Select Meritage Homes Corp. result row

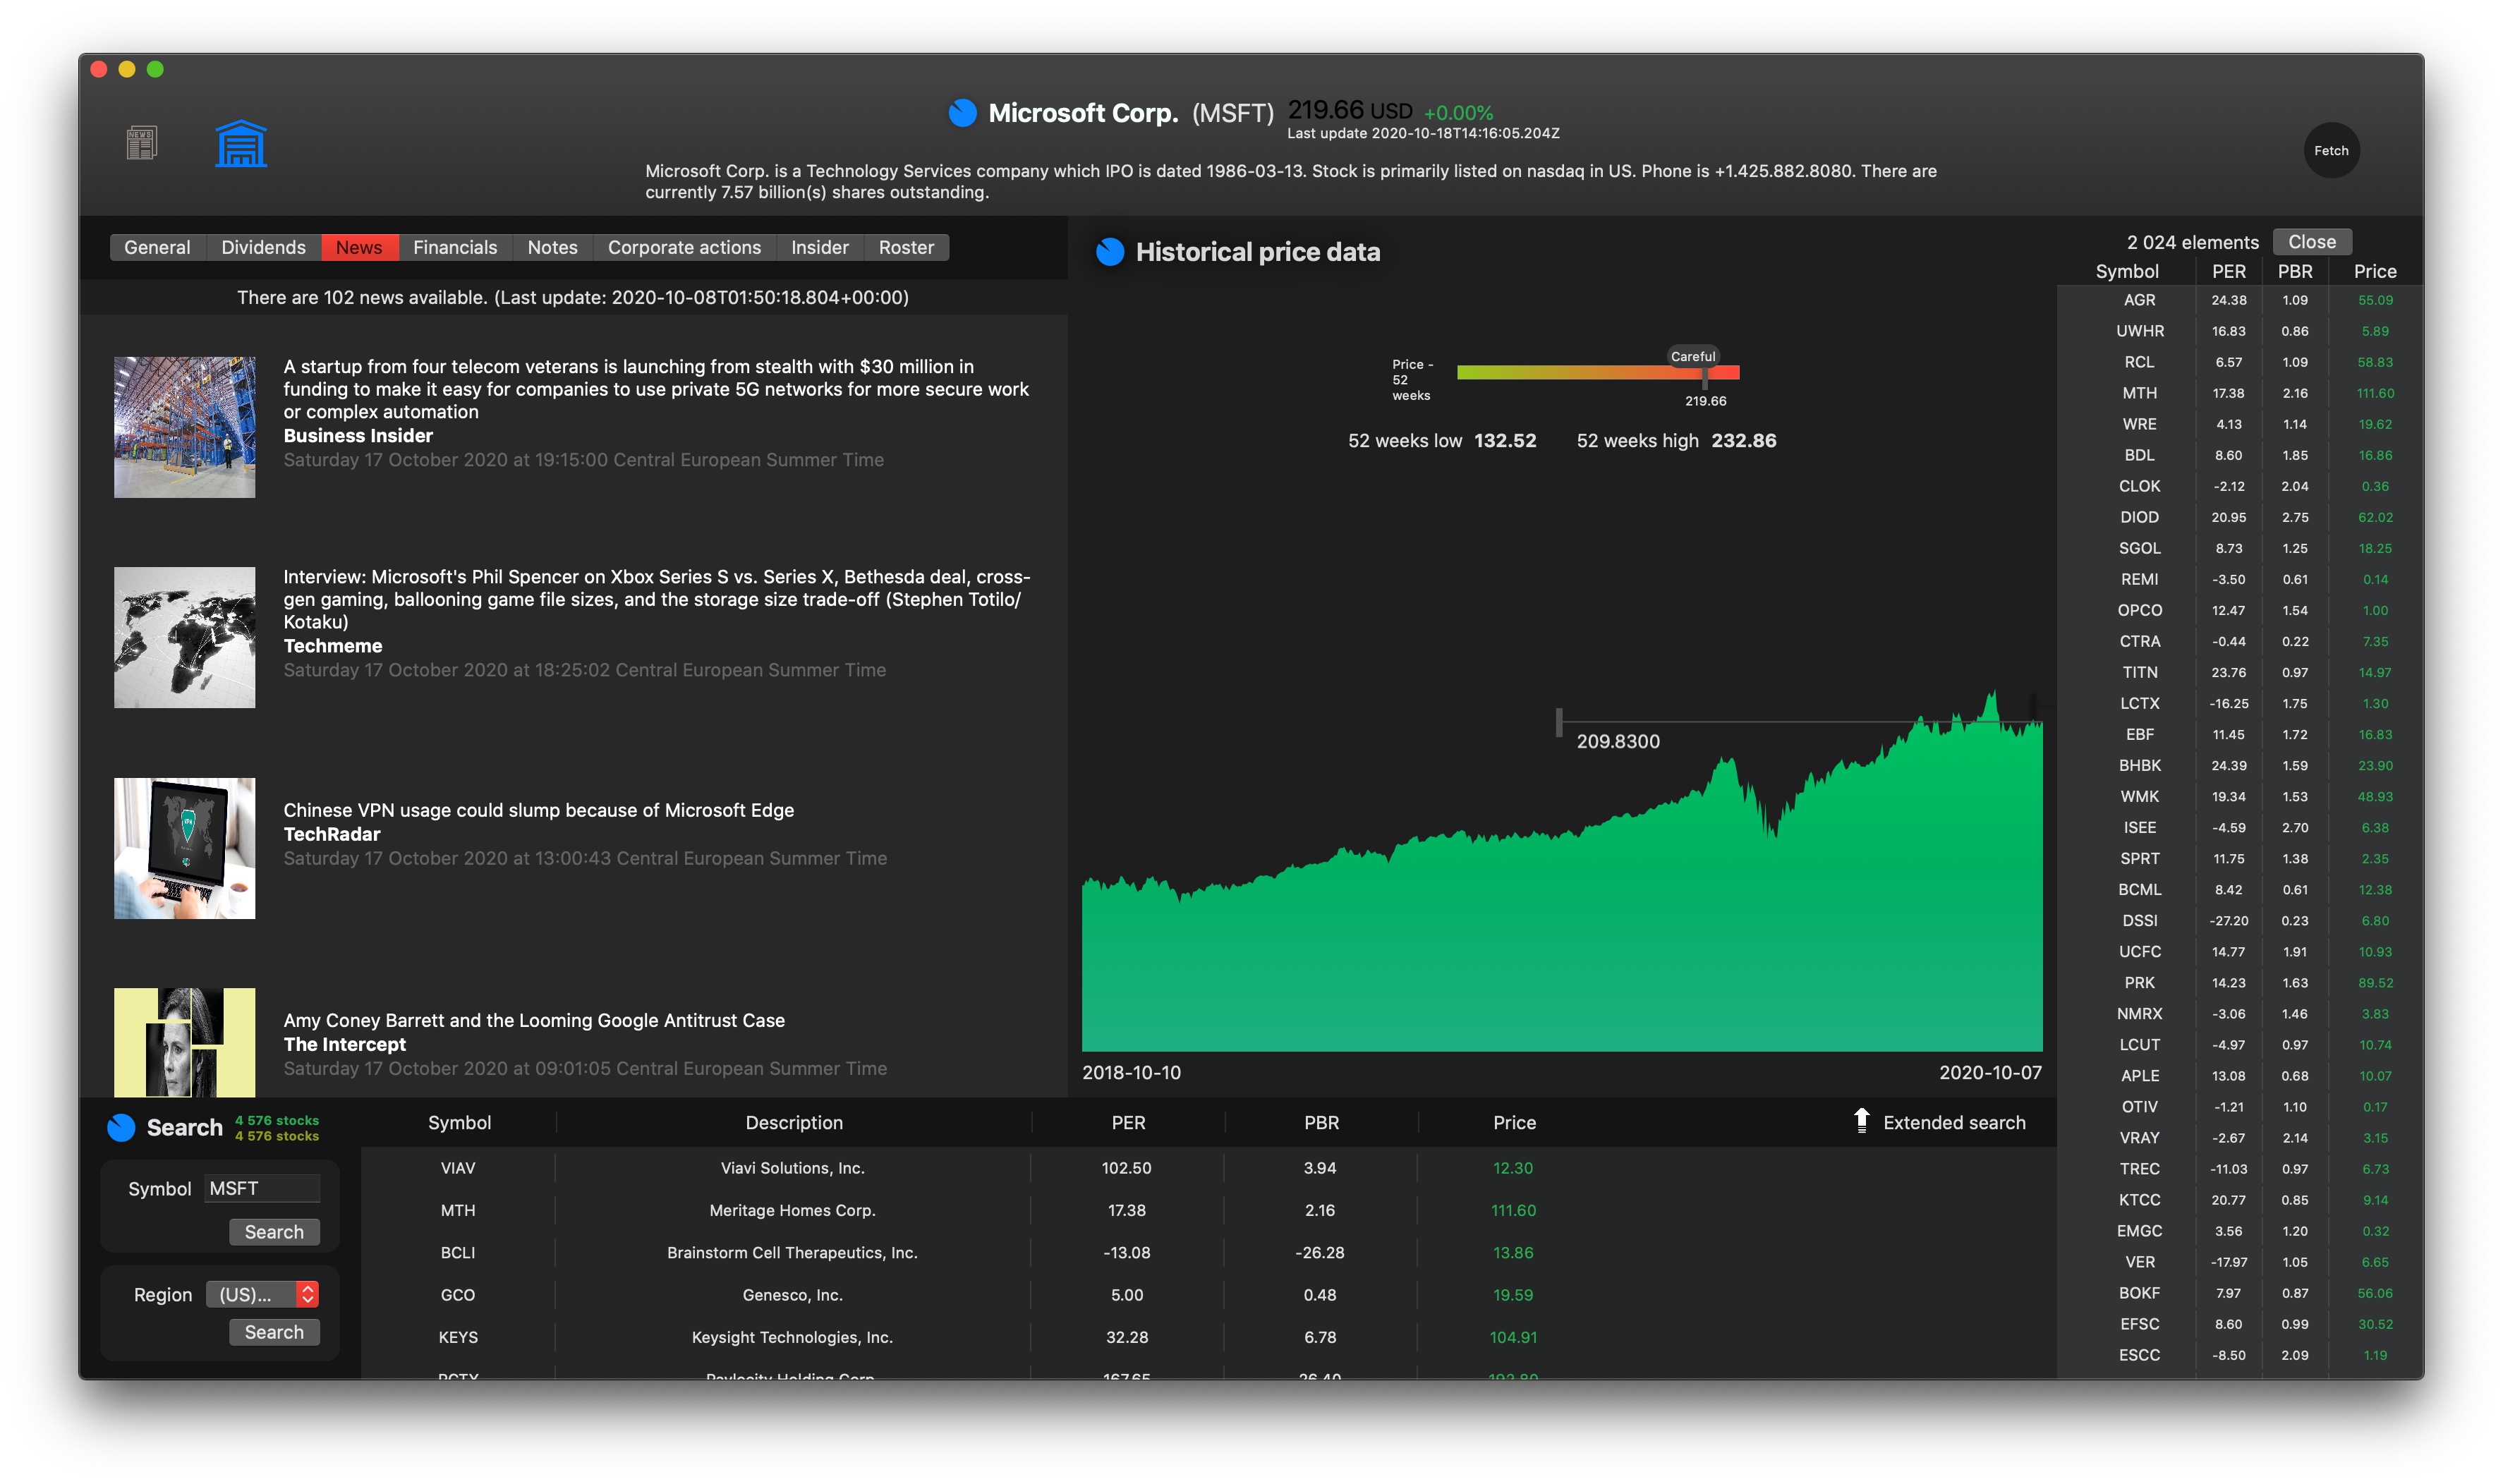coord(1208,1210)
